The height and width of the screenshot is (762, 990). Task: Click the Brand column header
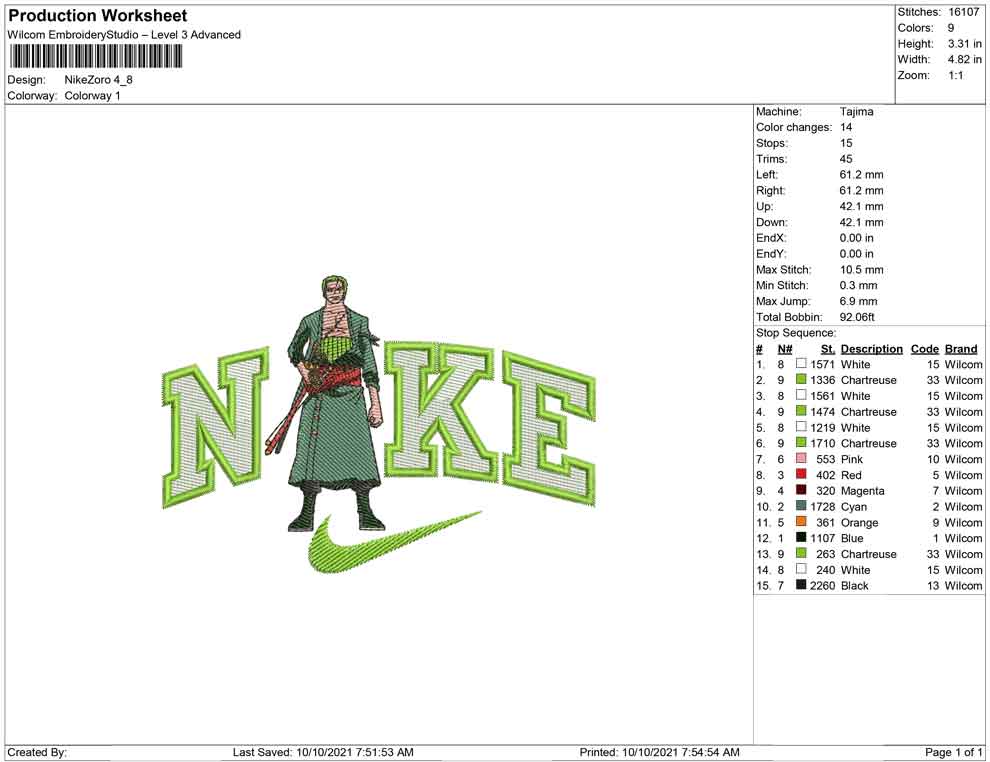[x=961, y=348]
